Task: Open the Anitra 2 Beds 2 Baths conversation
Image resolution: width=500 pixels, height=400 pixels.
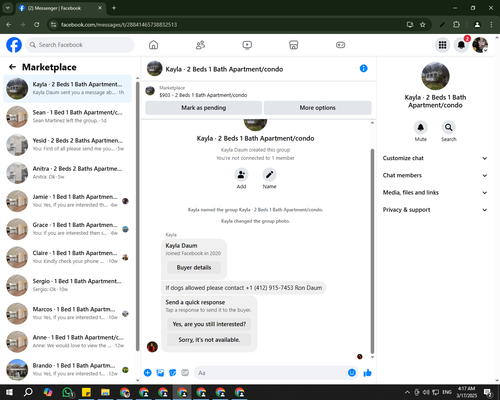Action: click(68, 173)
